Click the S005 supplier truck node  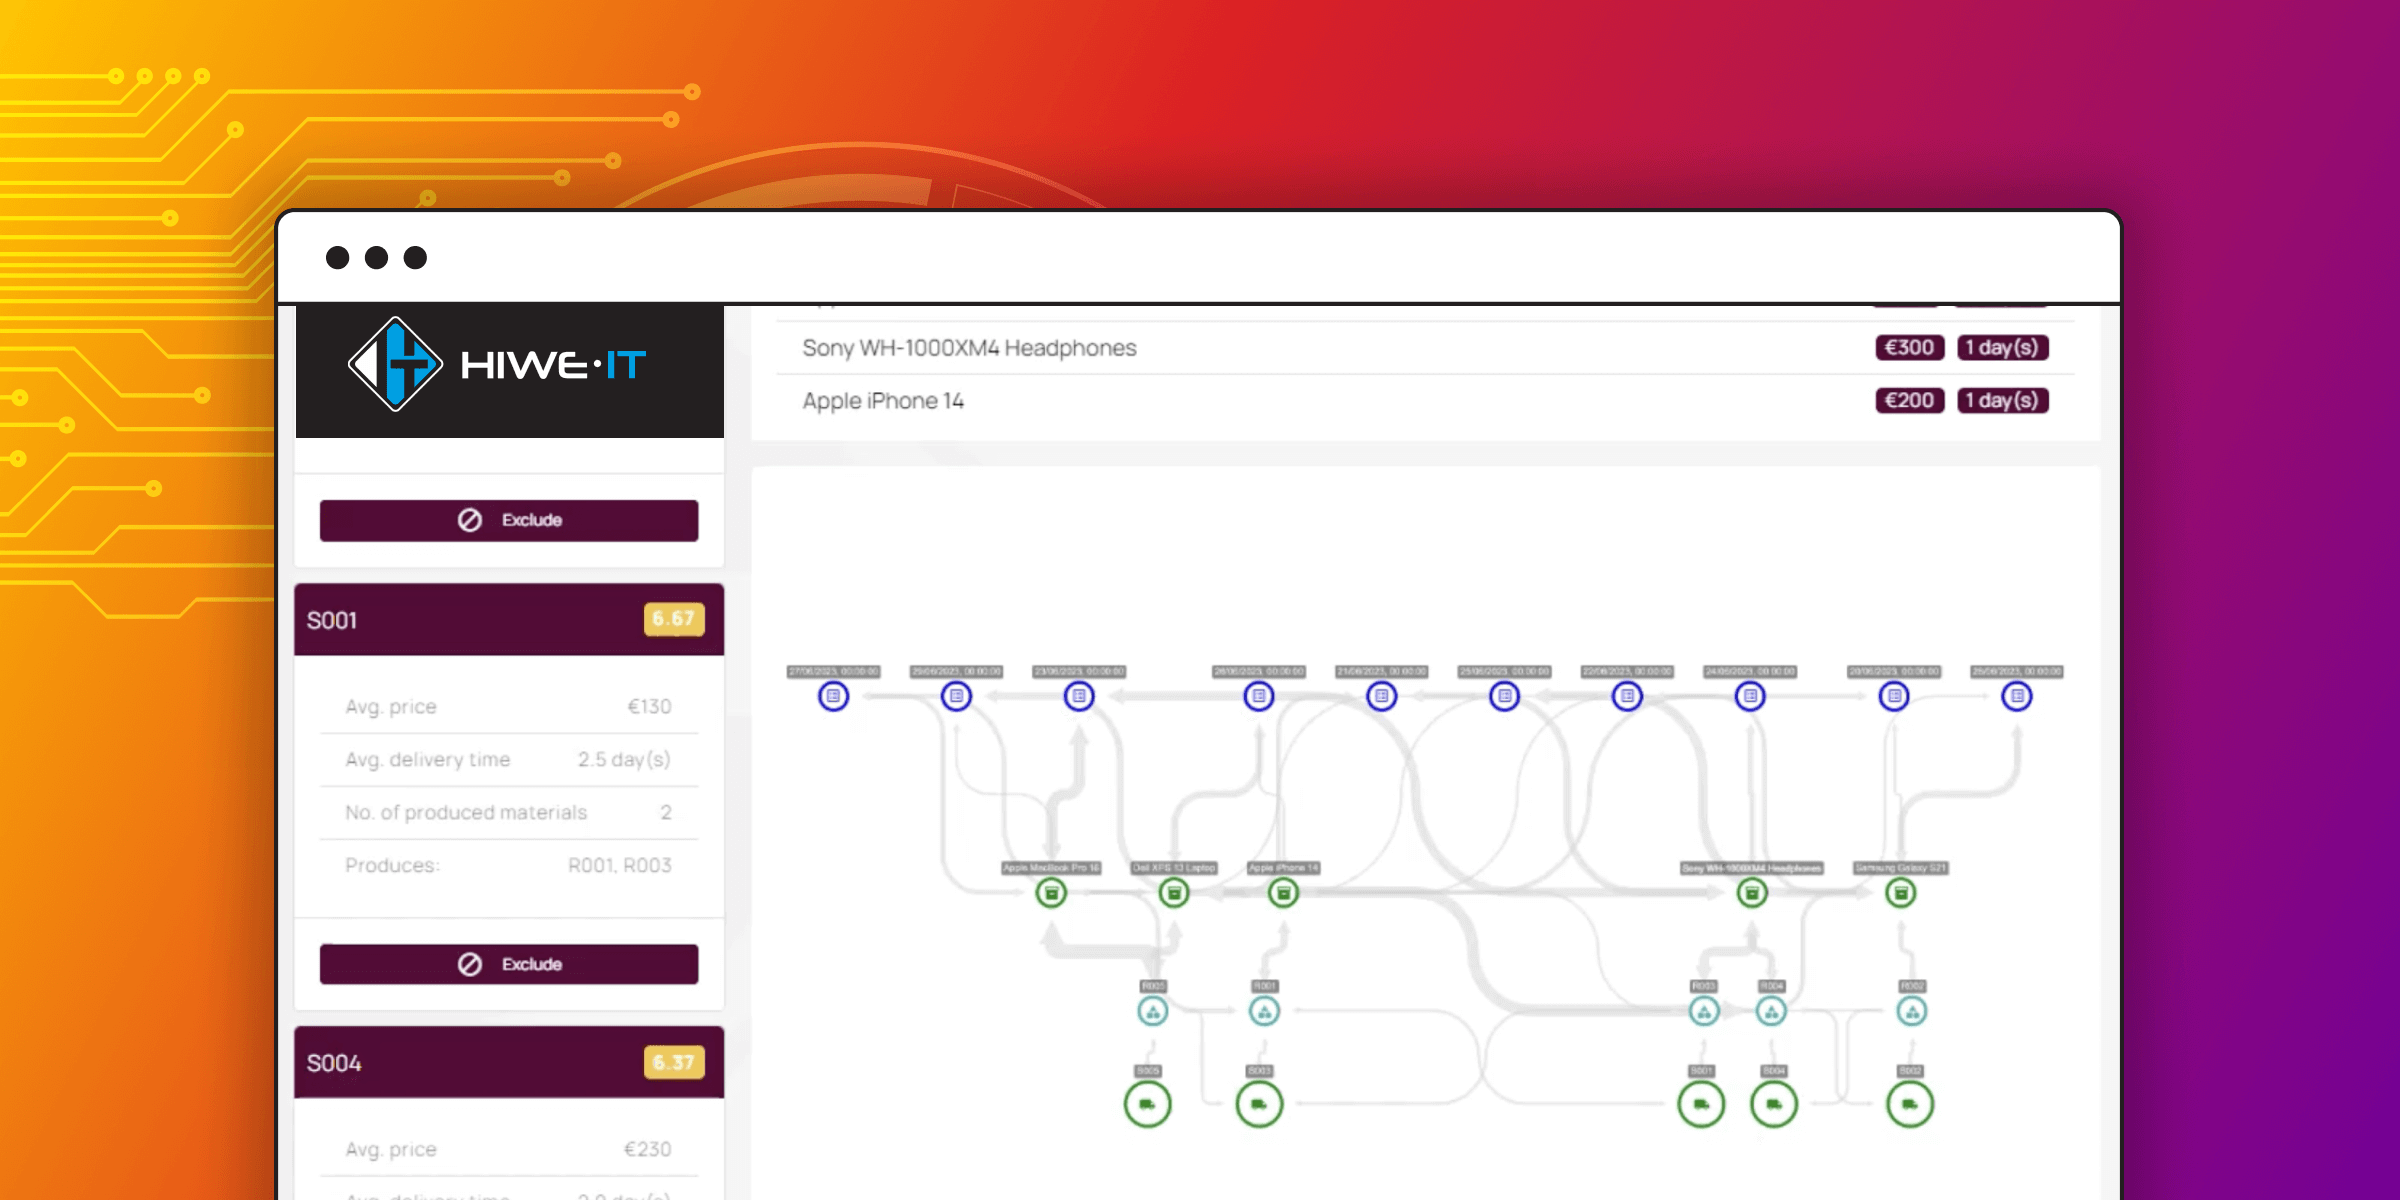coord(1146,1105)
